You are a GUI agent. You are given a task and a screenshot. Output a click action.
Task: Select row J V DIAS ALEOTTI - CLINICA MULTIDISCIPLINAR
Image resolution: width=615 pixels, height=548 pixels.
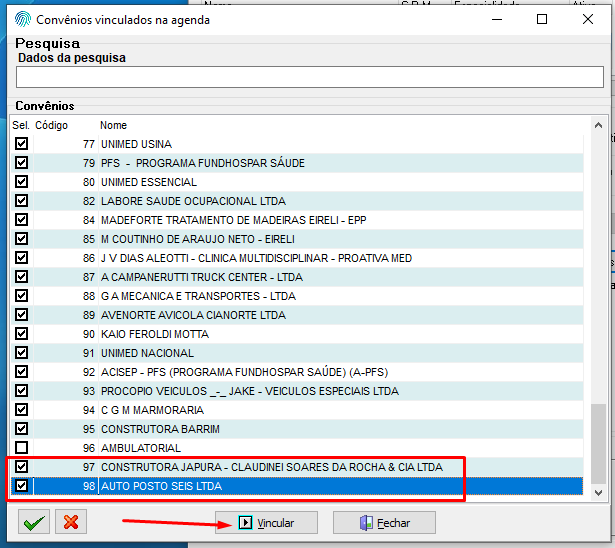297,258
